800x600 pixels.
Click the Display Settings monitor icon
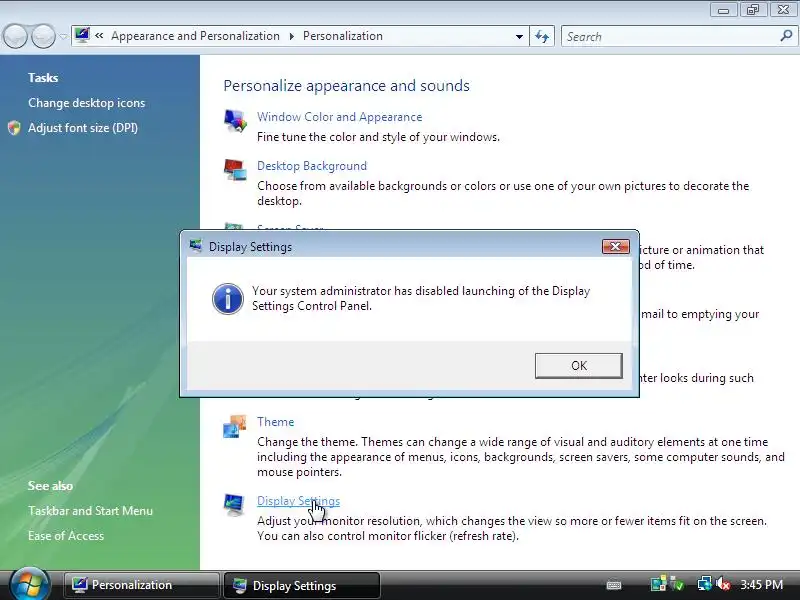pos(235,505)
